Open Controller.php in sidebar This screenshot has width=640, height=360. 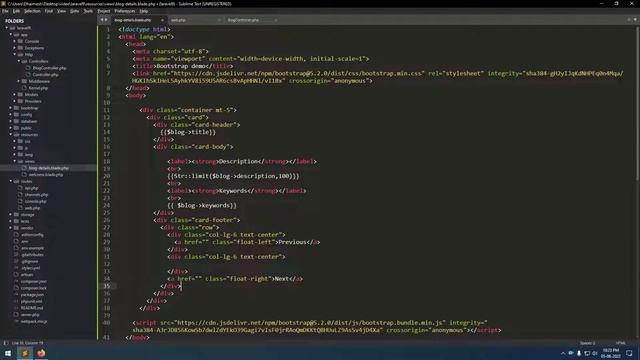[x=45, y=75]
